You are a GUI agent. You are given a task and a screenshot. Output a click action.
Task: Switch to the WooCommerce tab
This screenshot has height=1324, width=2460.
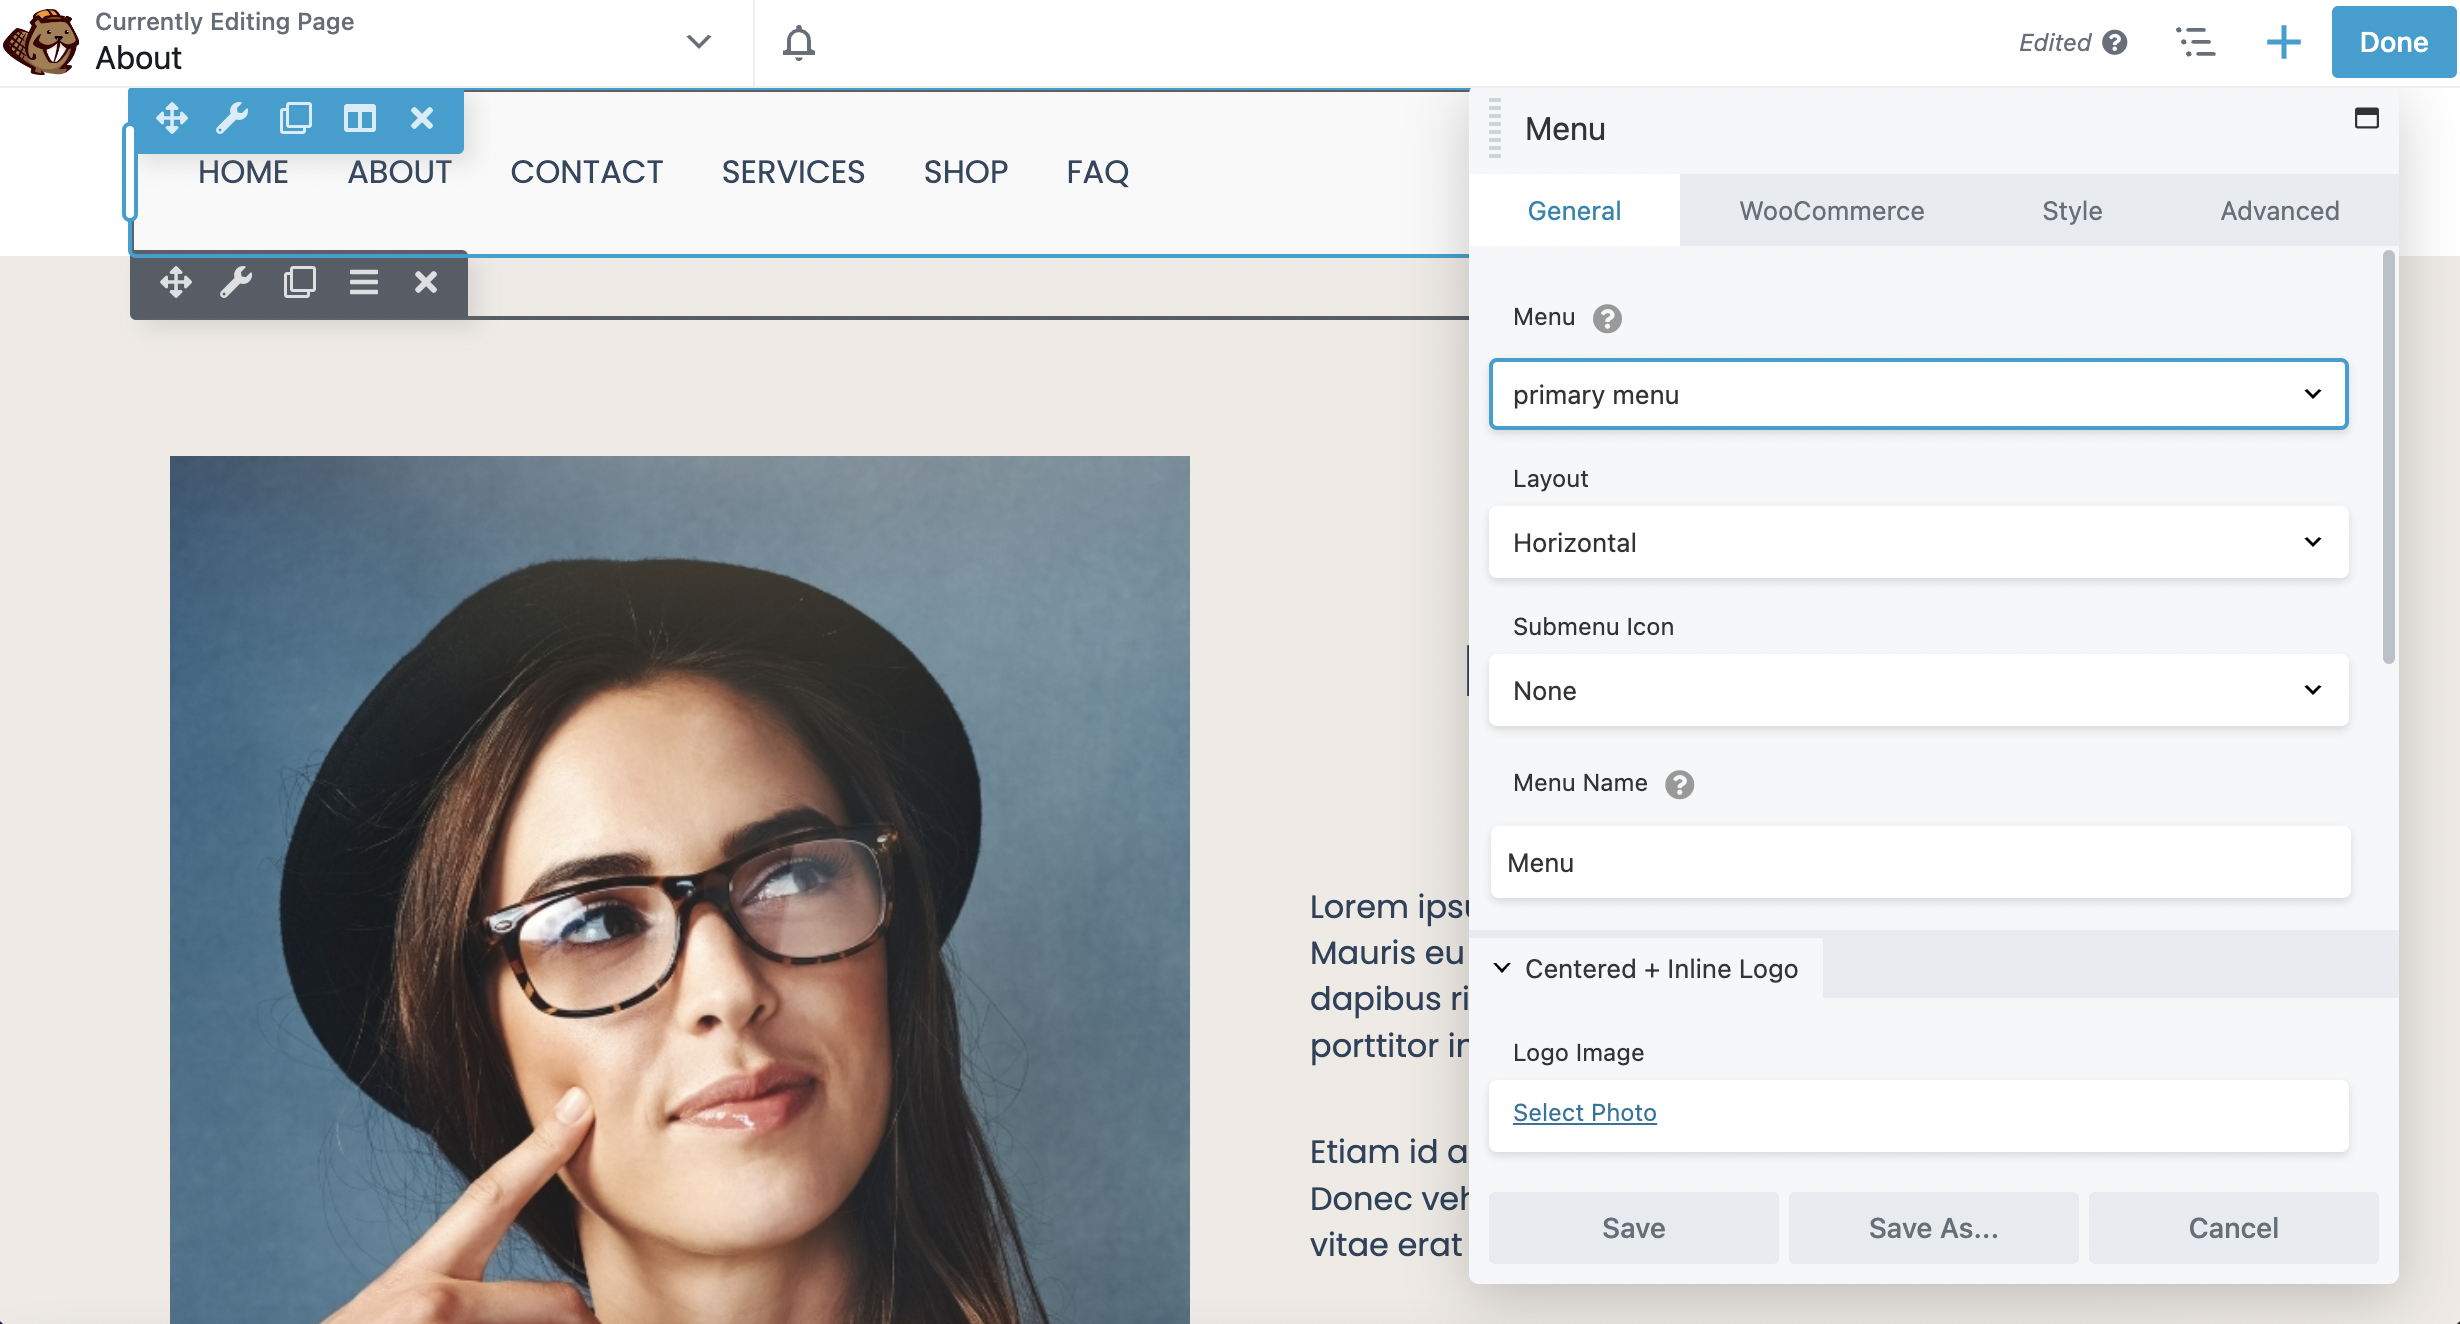pyautogui.click(x=1831, y=209)
